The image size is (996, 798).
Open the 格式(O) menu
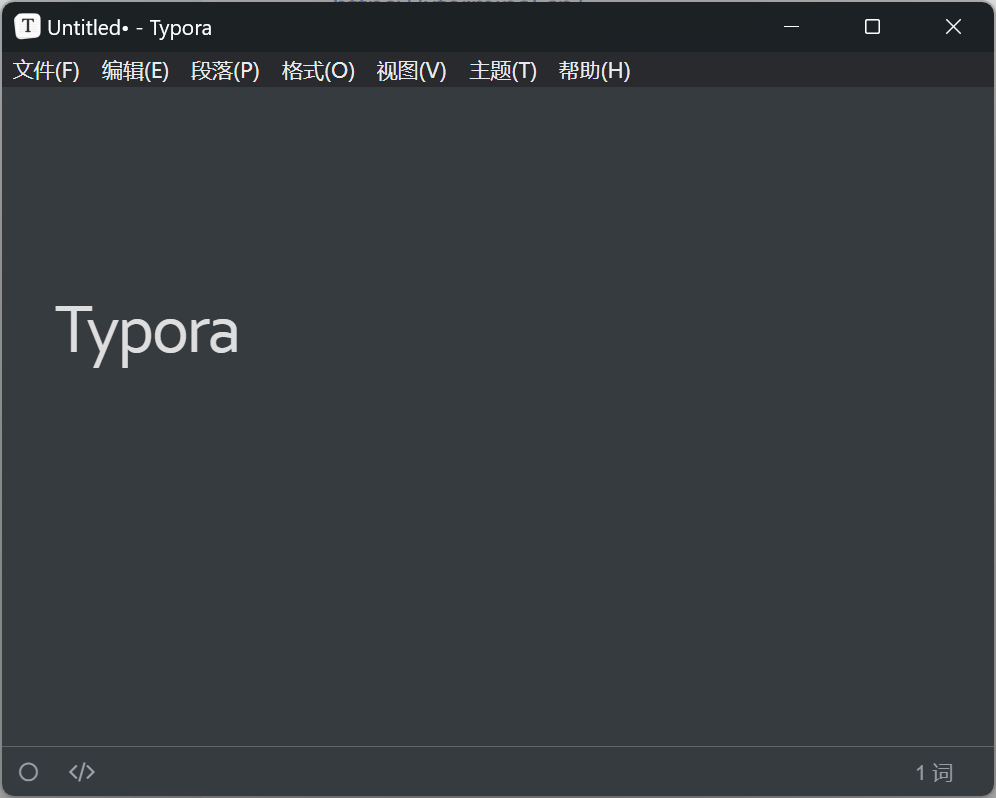point(318,71)
